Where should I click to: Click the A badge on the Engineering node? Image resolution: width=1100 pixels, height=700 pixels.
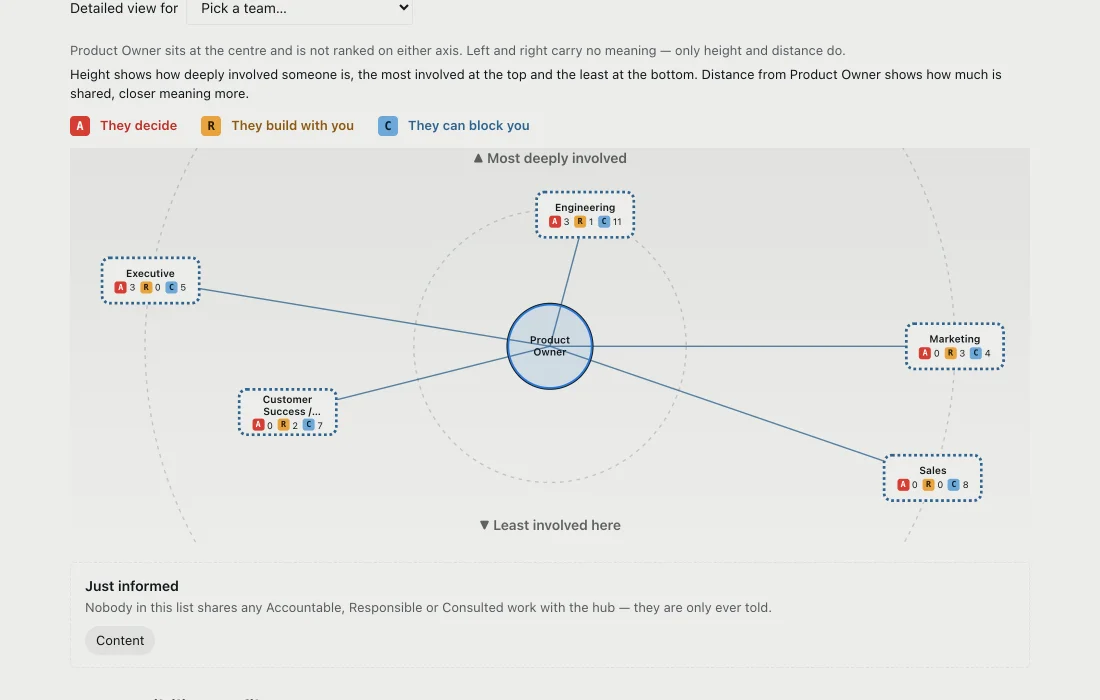pyautogui.click(x=555, y=222)
